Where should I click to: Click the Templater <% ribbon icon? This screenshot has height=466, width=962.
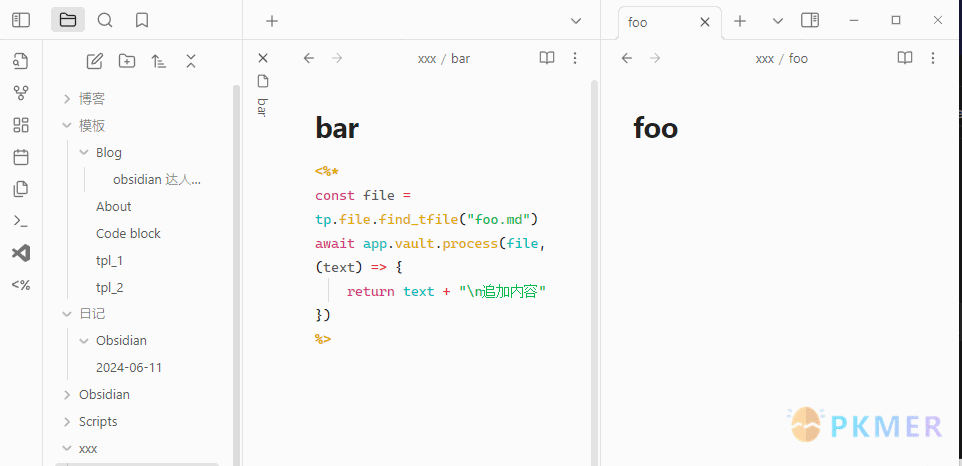click(21, 285)
